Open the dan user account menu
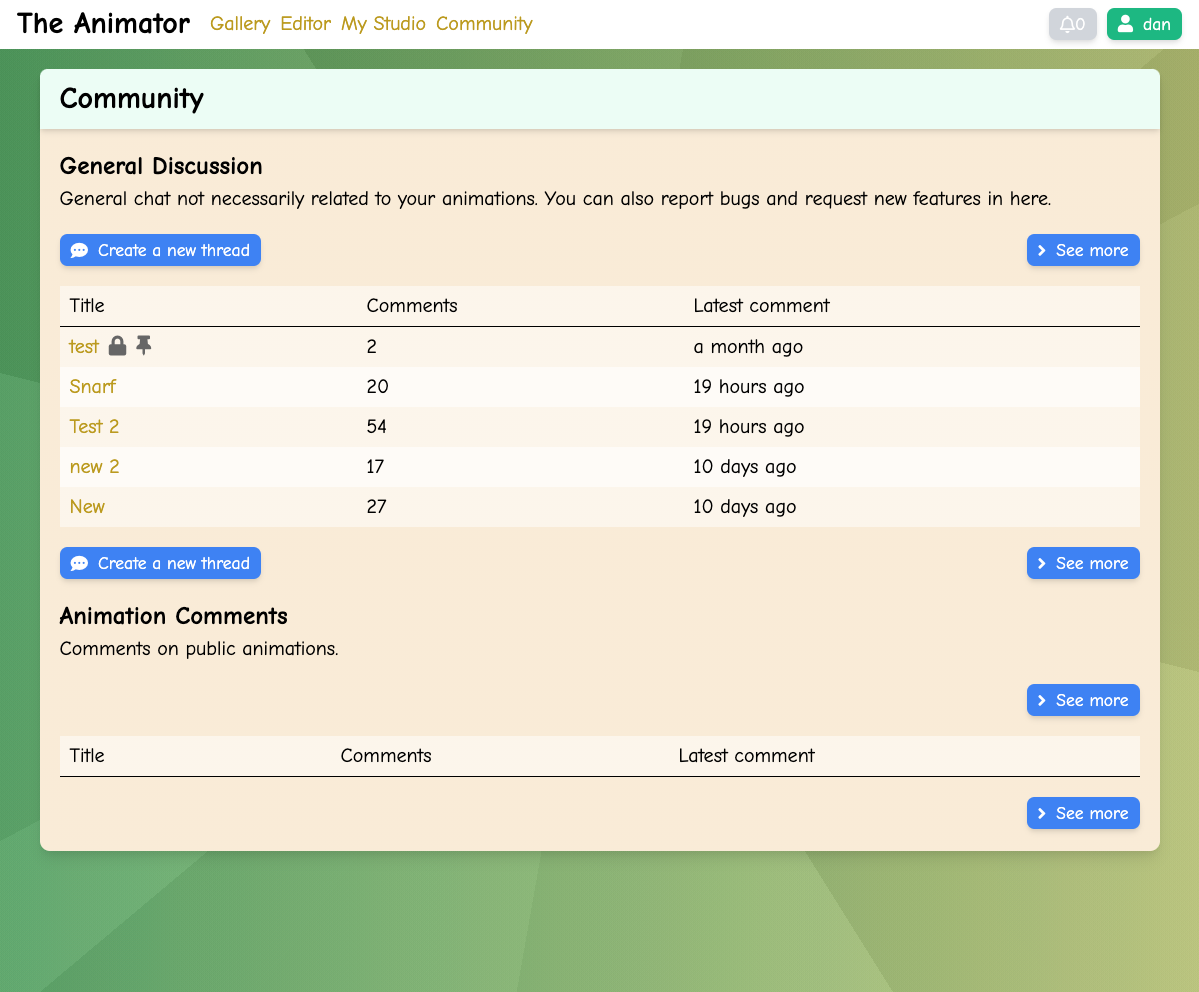1199x992 pixels. 1144,24
